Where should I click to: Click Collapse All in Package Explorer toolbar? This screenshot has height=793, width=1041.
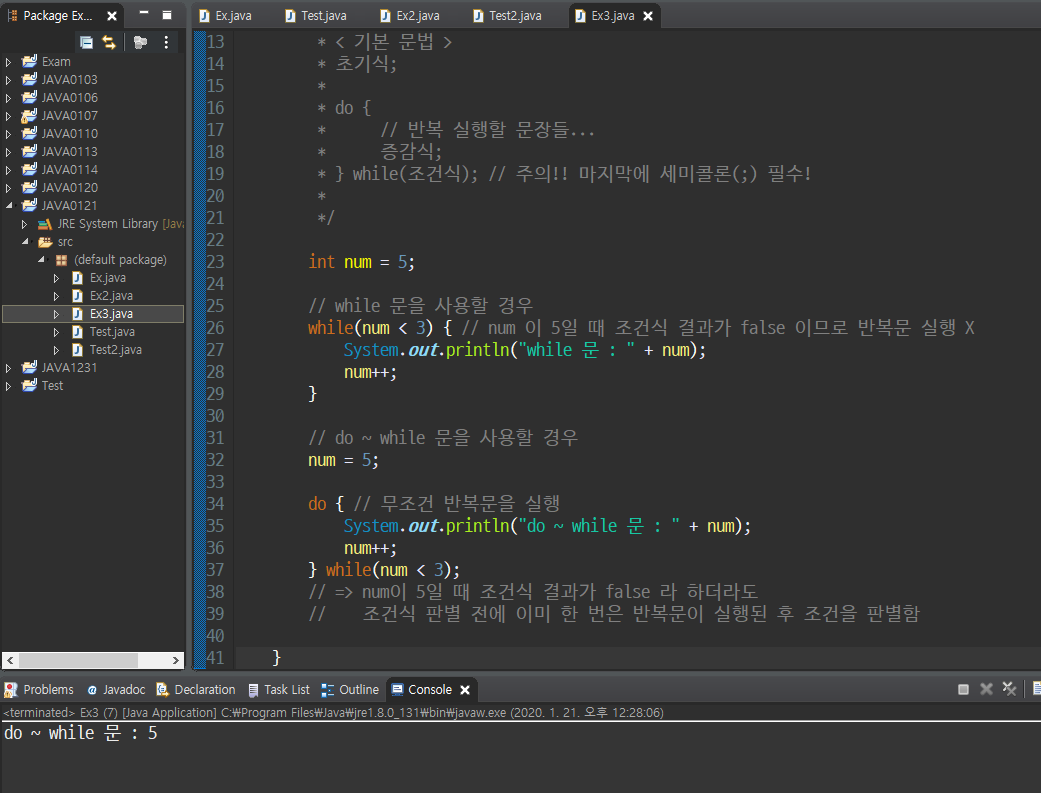[x=87, y=42]
